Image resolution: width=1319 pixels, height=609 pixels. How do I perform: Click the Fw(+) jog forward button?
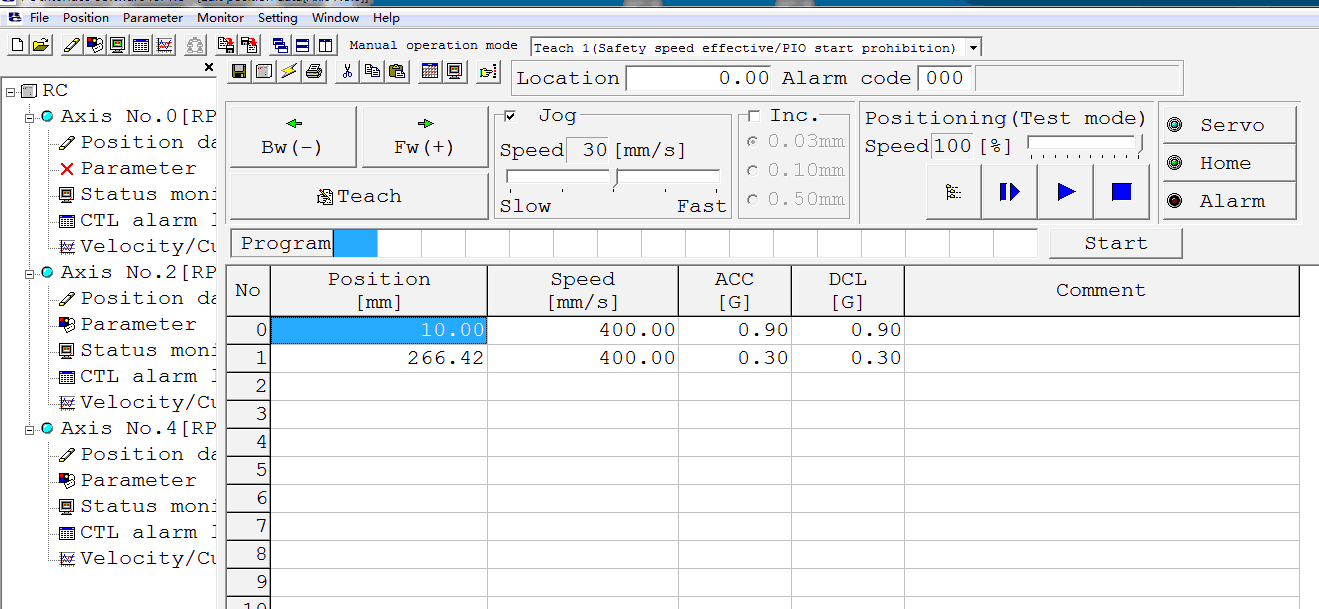[424, 137]
